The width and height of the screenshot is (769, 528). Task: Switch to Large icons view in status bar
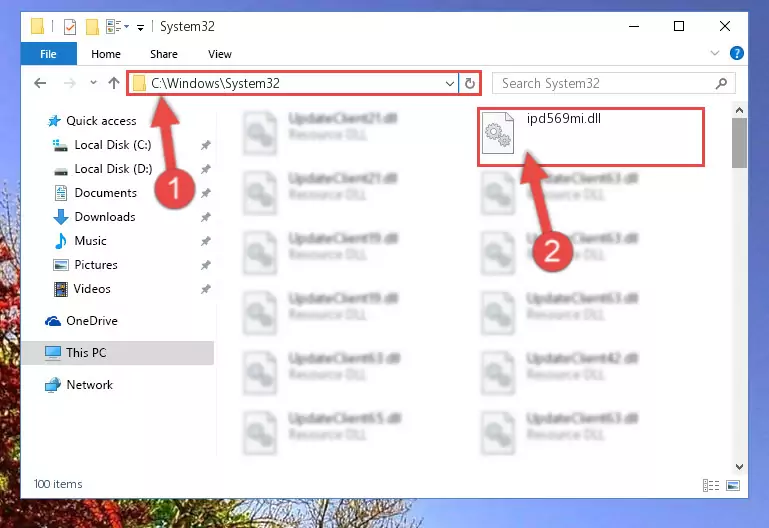733,485
